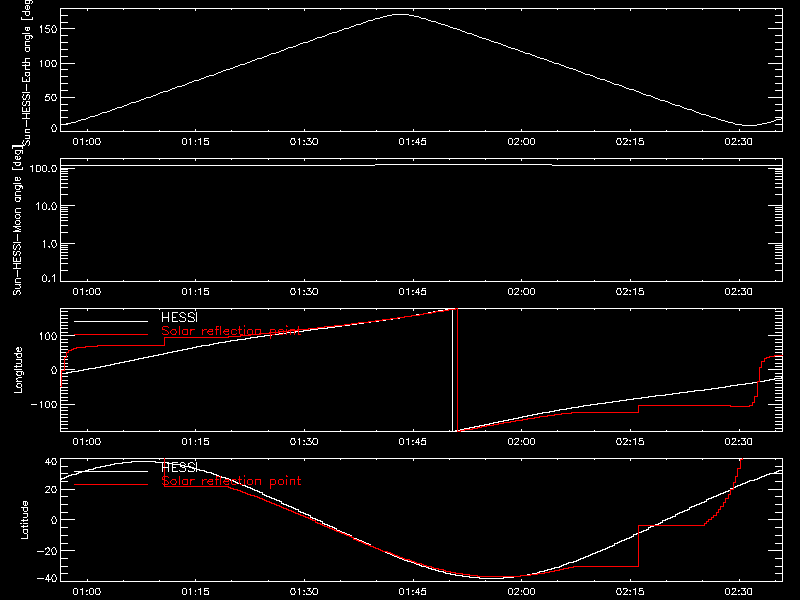Click 01:00 under the Latitude plot

pos(87,592)
